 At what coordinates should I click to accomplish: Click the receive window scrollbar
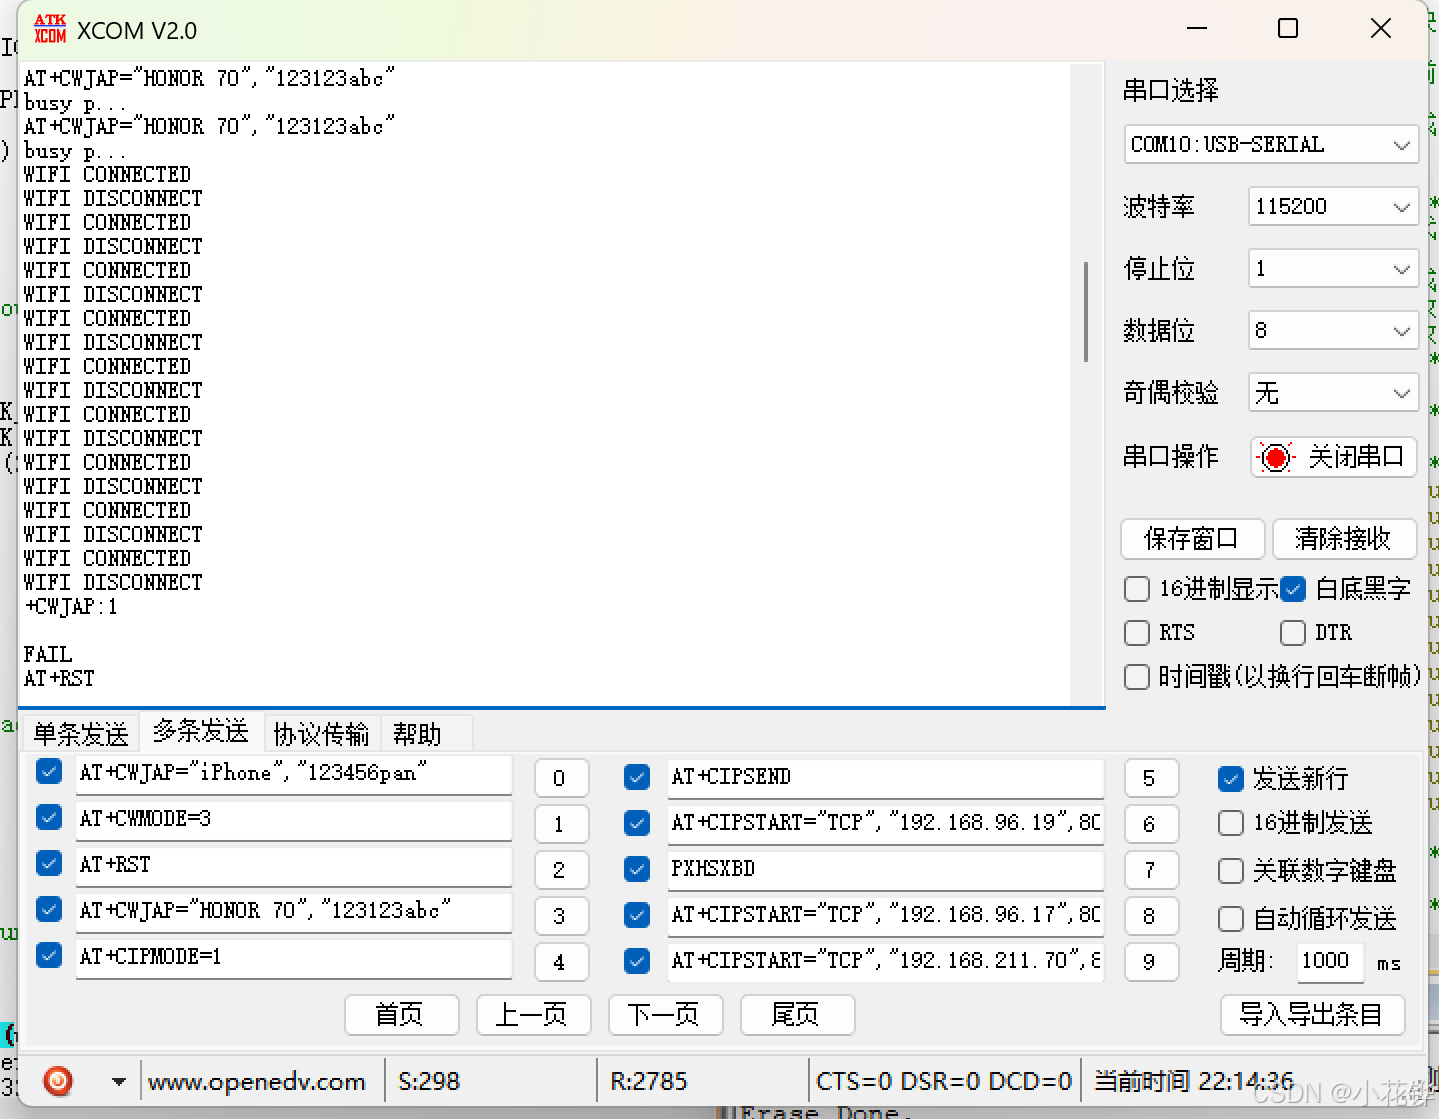(x=1086, y=312)
